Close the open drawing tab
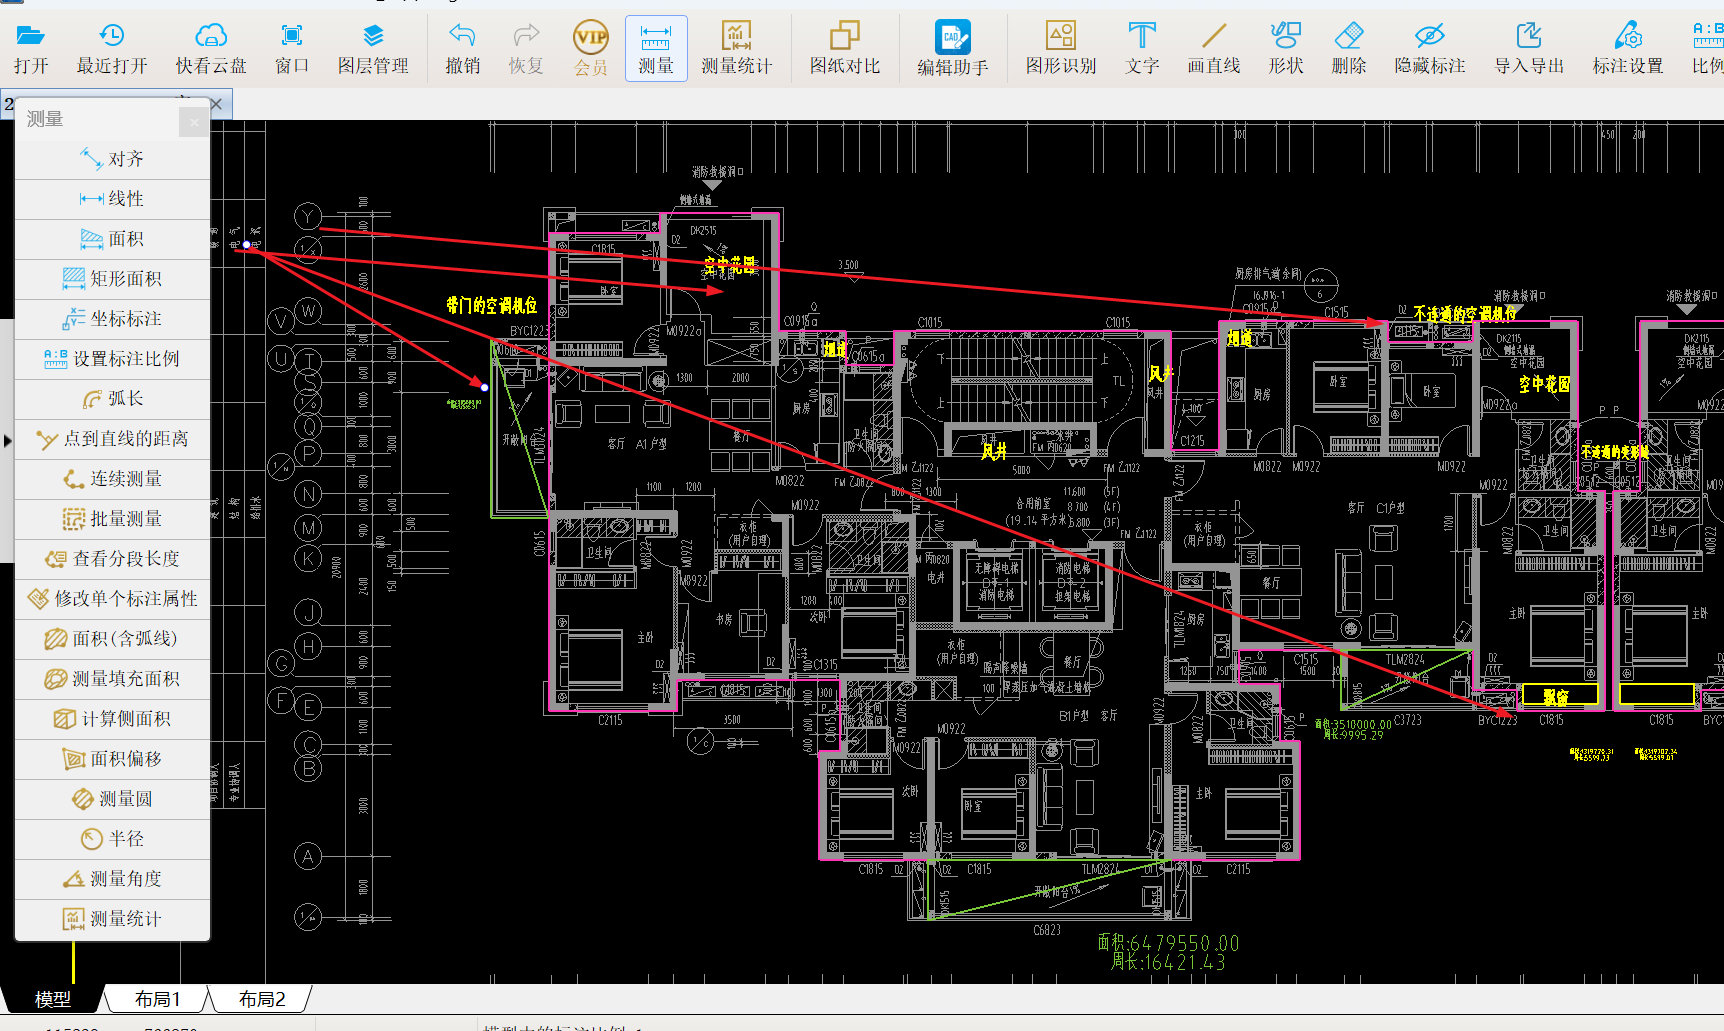 (x=216, y=104)
